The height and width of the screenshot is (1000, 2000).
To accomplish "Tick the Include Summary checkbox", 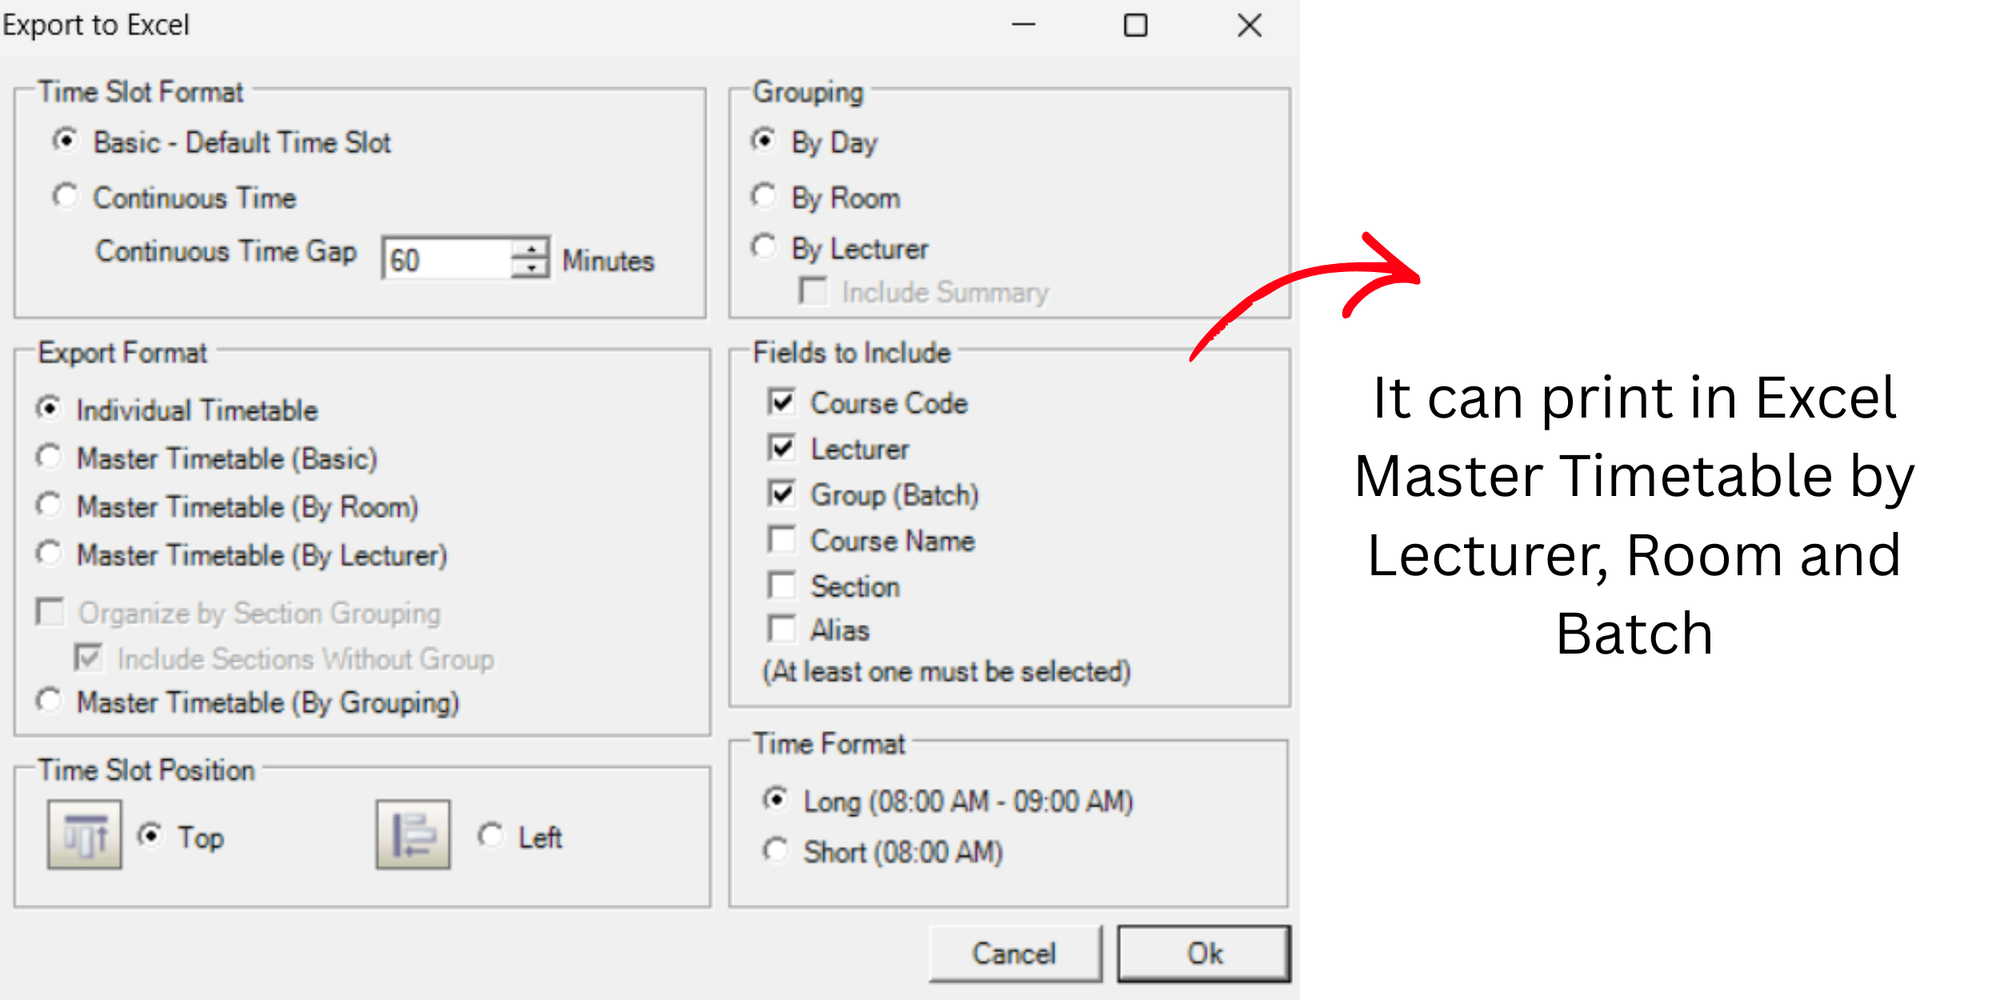I will coord(813,291).
